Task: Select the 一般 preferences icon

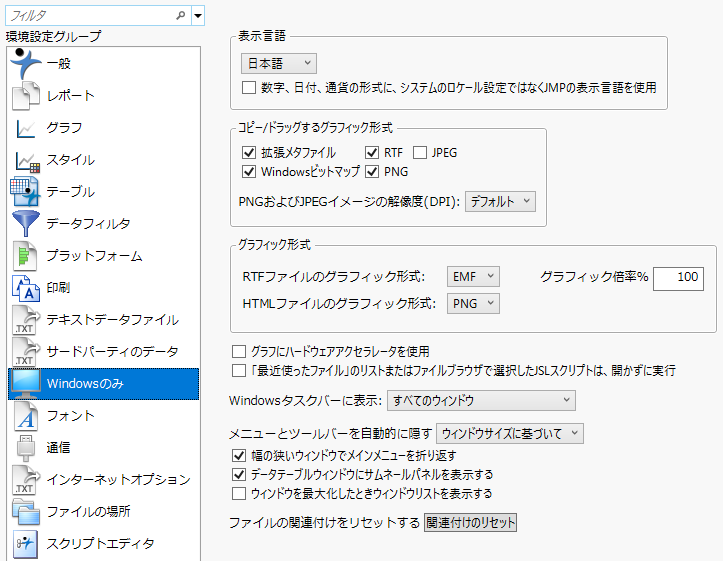Action: pyautogui.click(x=26, y=63)
